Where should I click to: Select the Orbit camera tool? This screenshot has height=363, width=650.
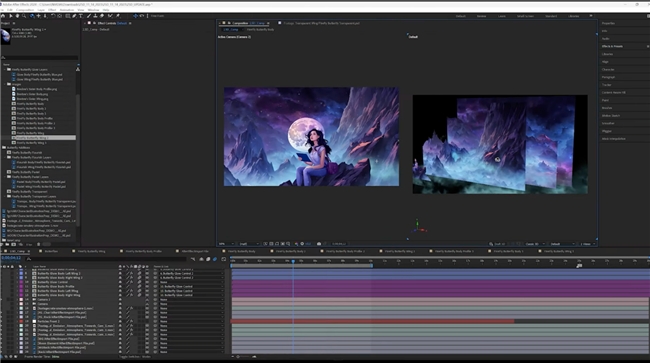click(x=32, y=16)
